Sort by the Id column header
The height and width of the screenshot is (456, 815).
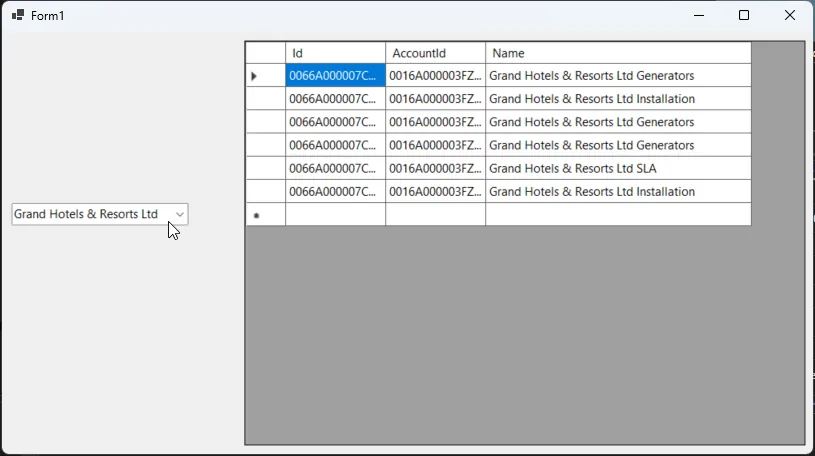tap(335, 53)
